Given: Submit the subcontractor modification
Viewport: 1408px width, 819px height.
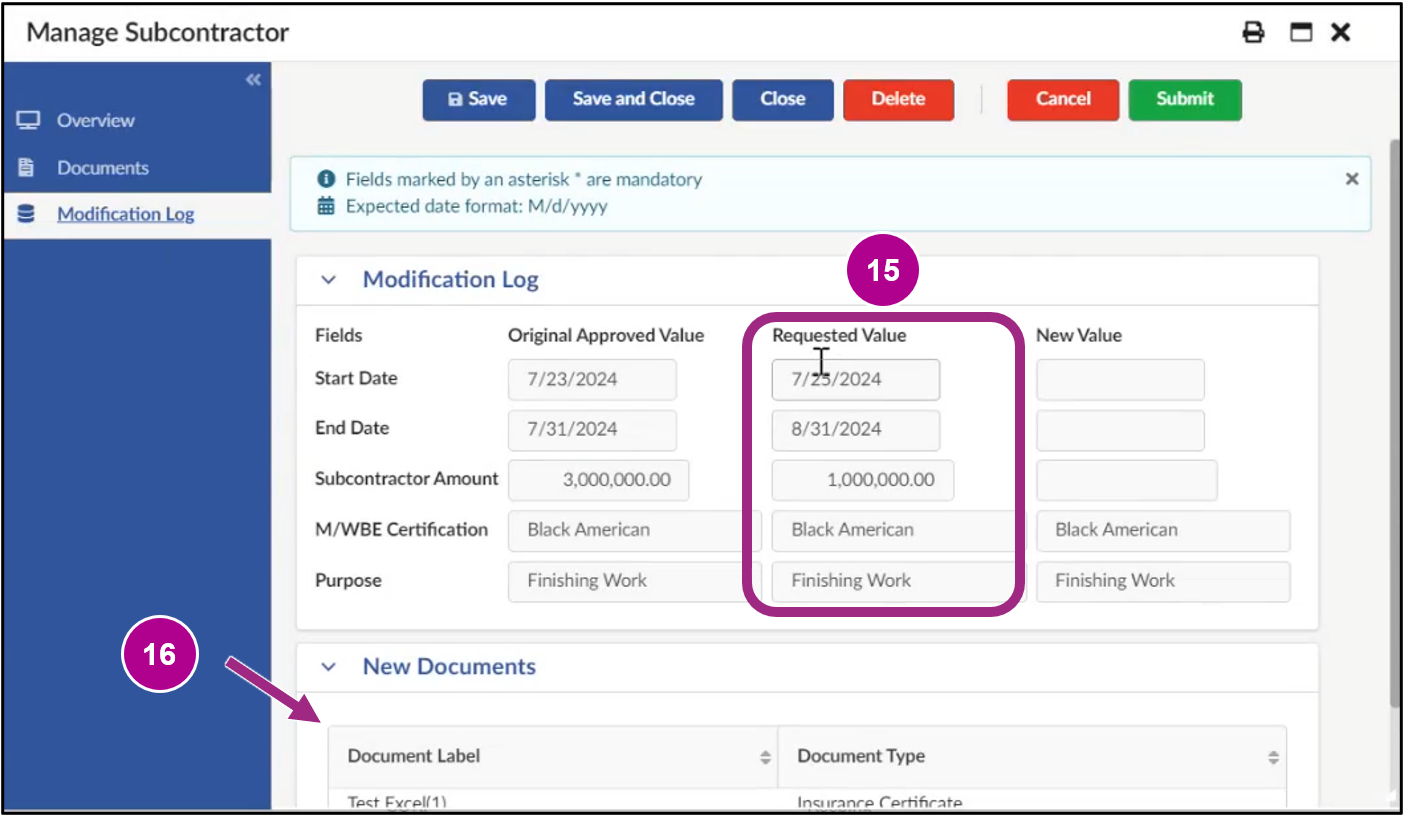Looking at the screenshot, I should pyautogui.click(x=1184, y=99).
